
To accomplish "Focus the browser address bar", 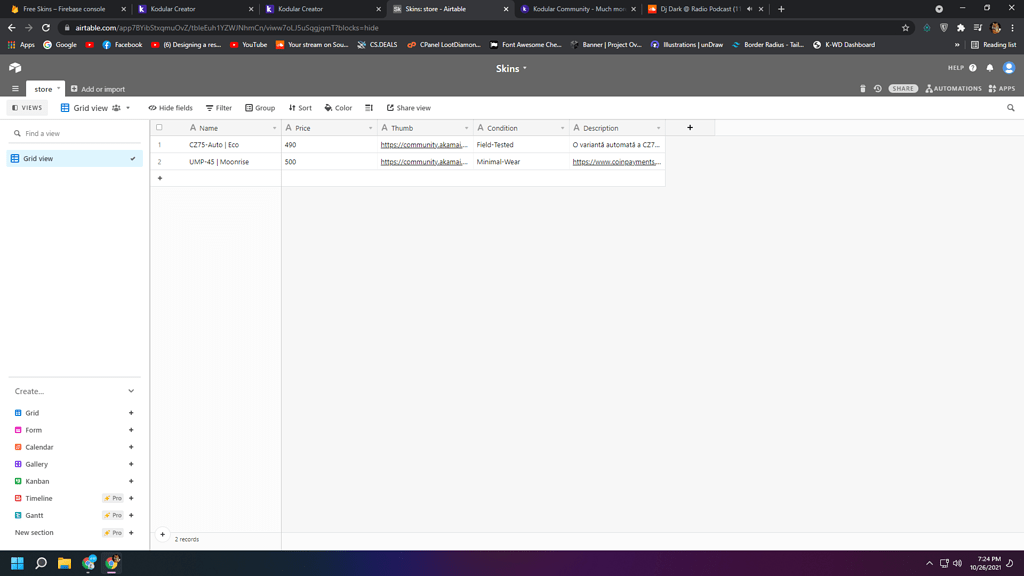I will [483, 28].
